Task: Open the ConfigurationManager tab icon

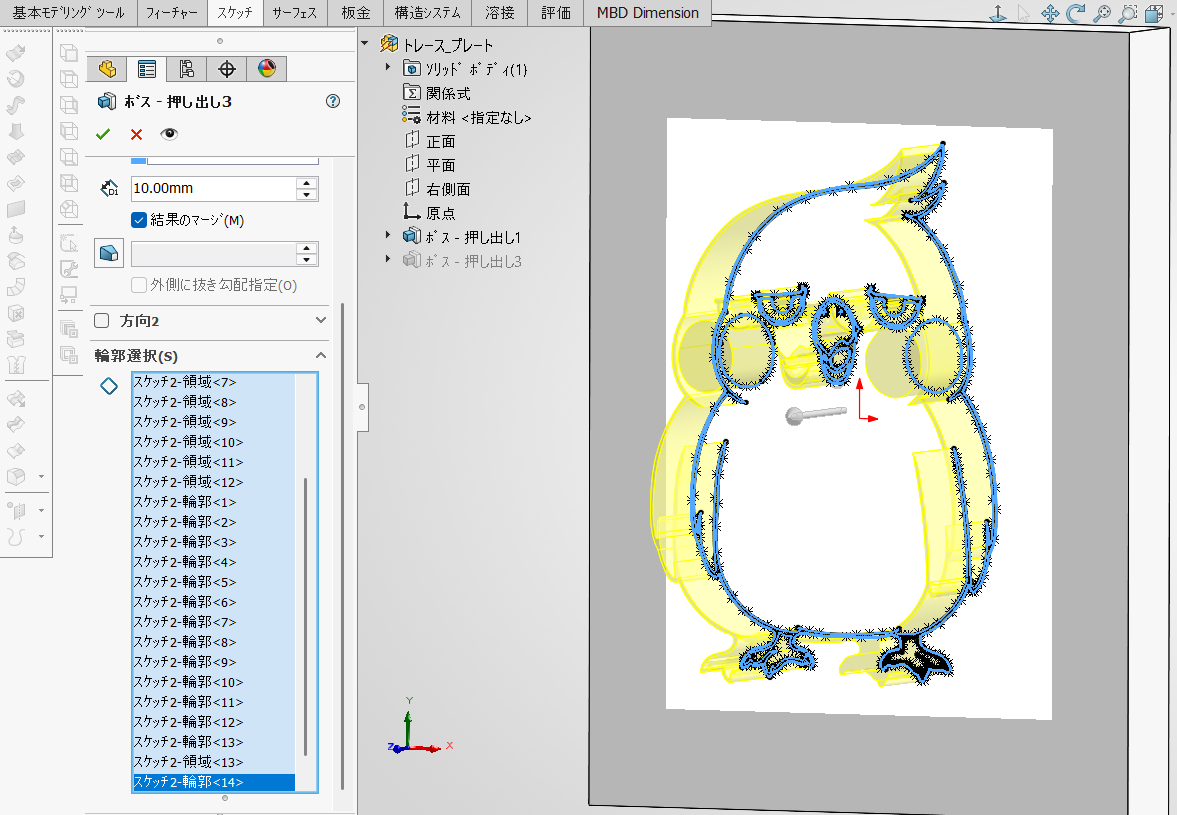Action: [186, 69]
